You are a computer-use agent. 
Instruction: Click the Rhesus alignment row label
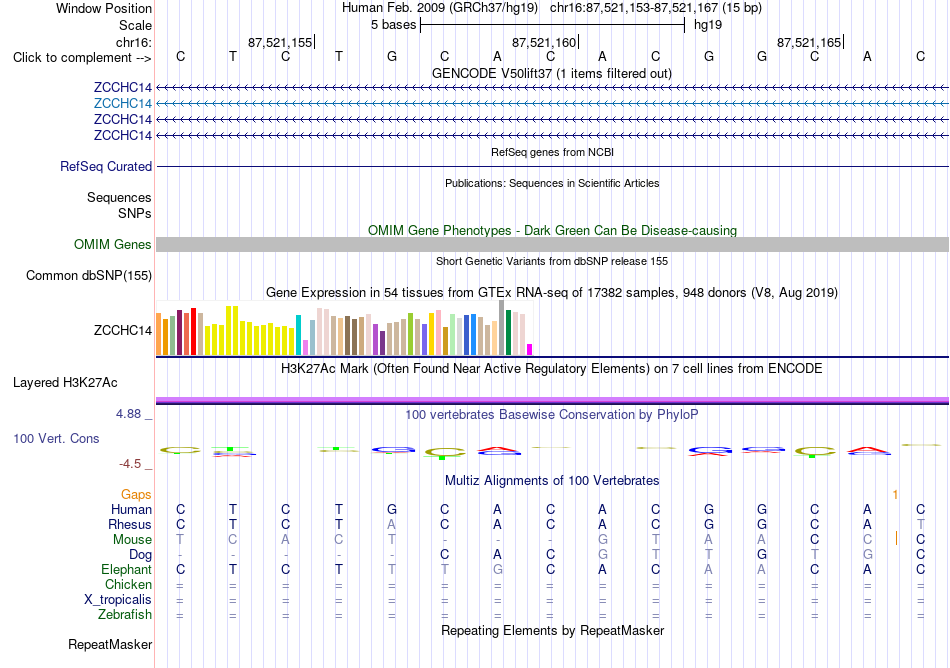coord(130,524)
